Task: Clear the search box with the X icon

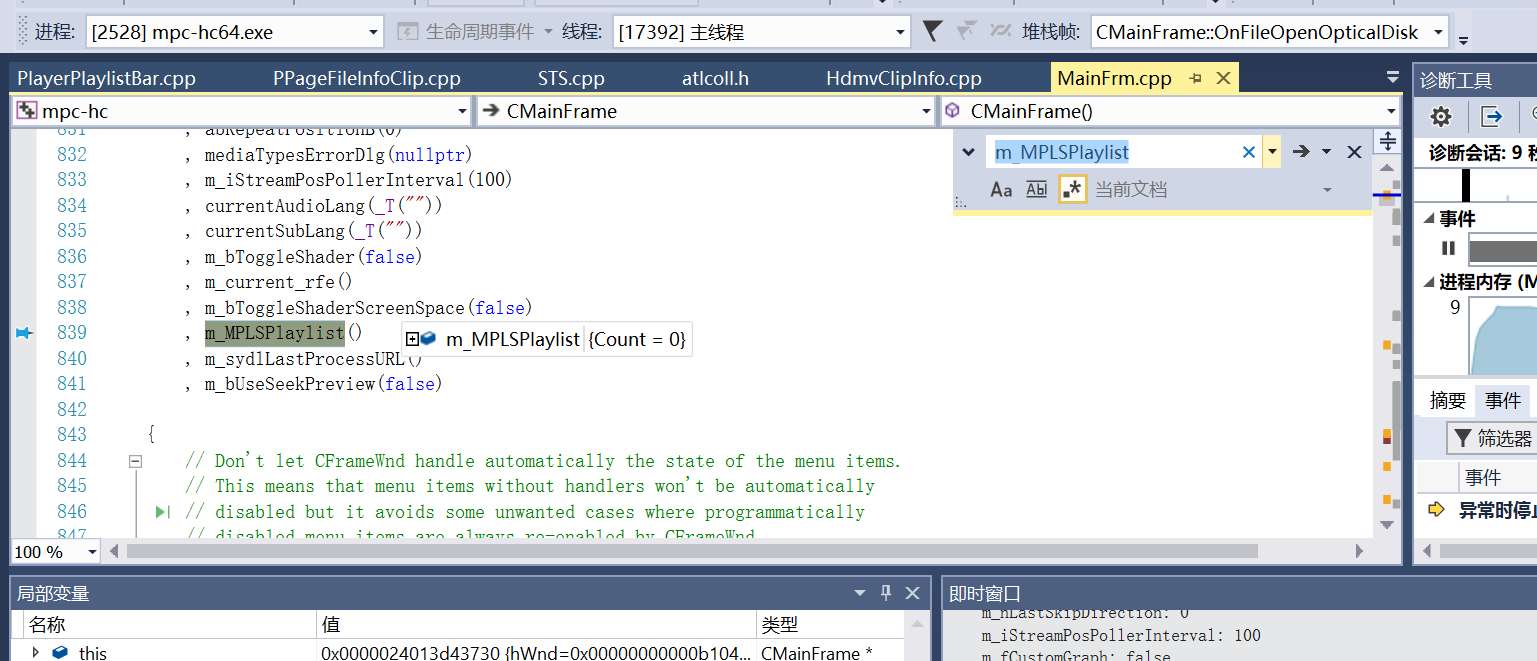Action: pos(1248,151)
